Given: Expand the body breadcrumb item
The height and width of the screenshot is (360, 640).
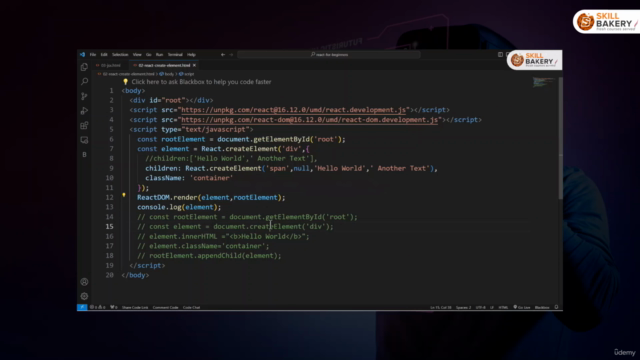Looking at the screenshot, I should click(167, 74).
